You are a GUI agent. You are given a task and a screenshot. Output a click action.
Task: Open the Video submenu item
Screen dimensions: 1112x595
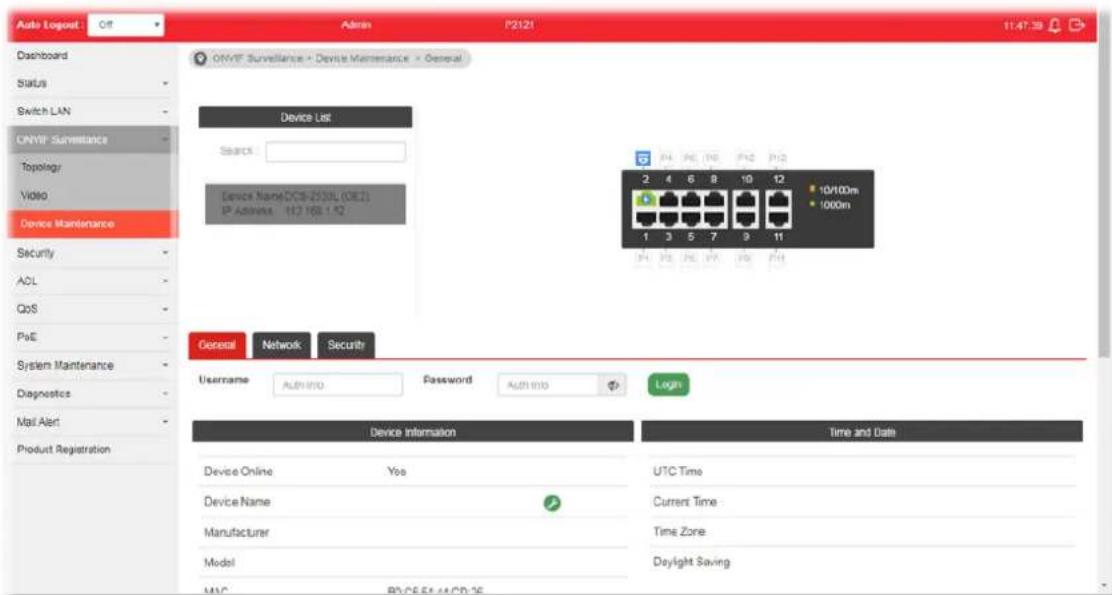point(93,195)
